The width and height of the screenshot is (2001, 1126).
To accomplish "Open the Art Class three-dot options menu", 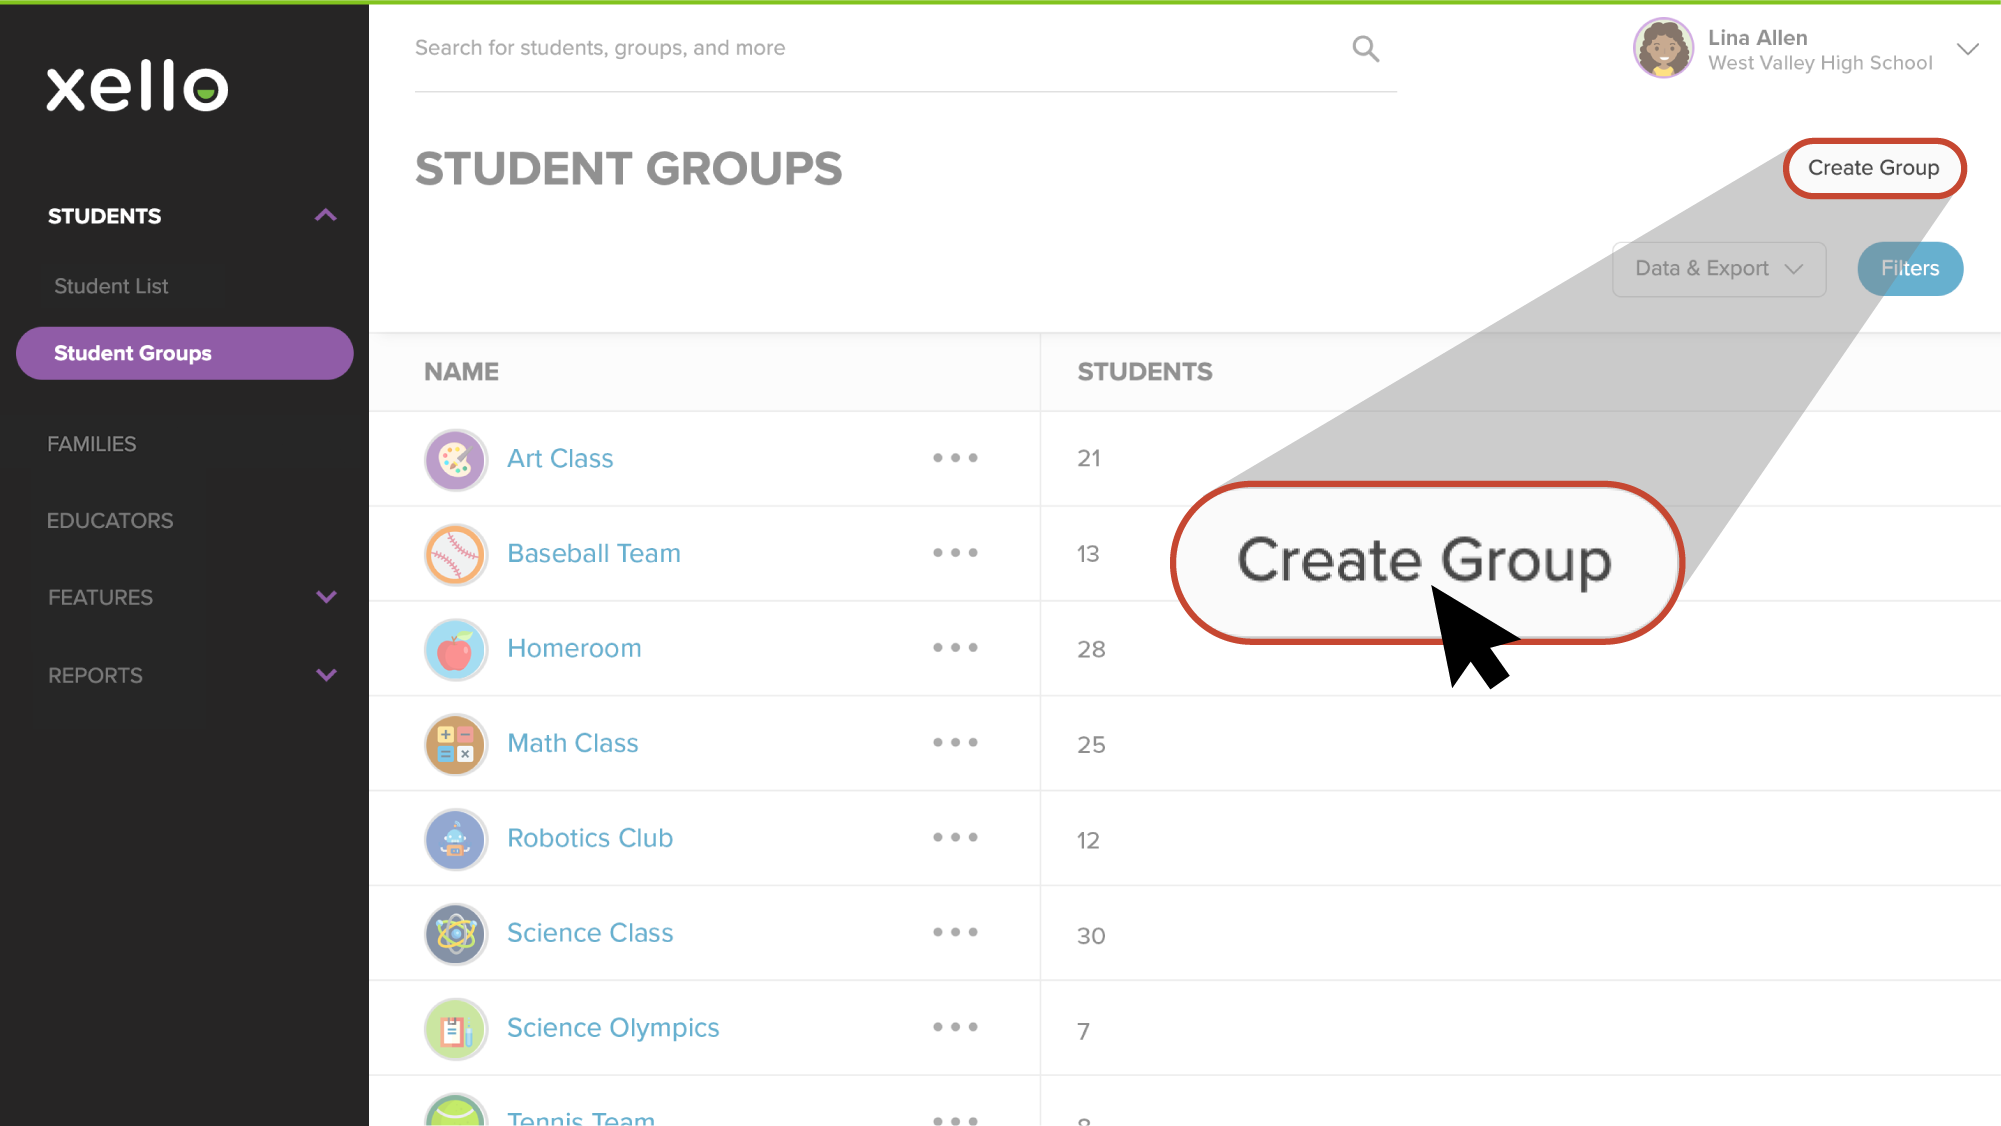I will [955, 458].
